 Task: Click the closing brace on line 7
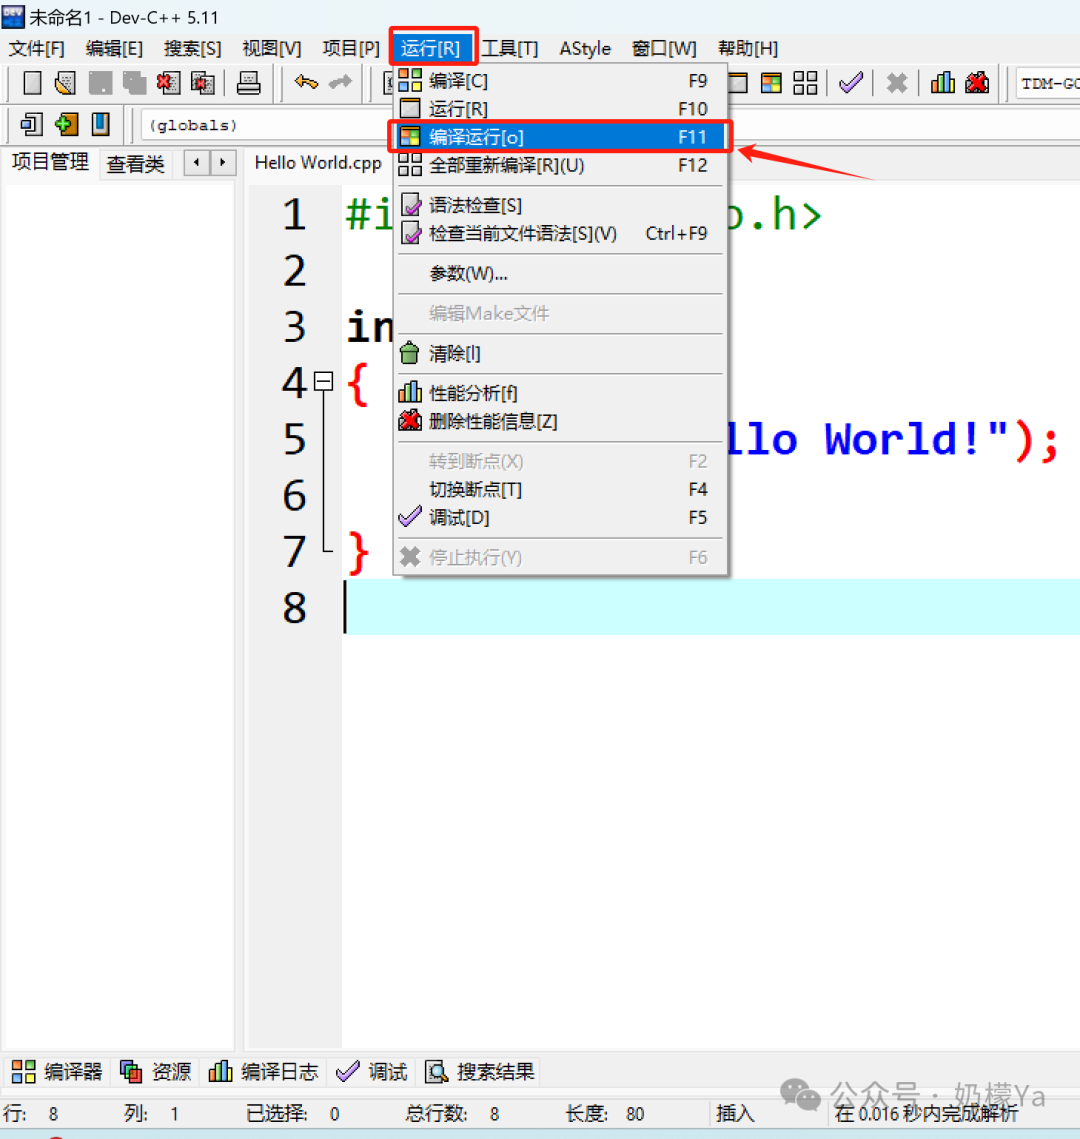(358, 552)
